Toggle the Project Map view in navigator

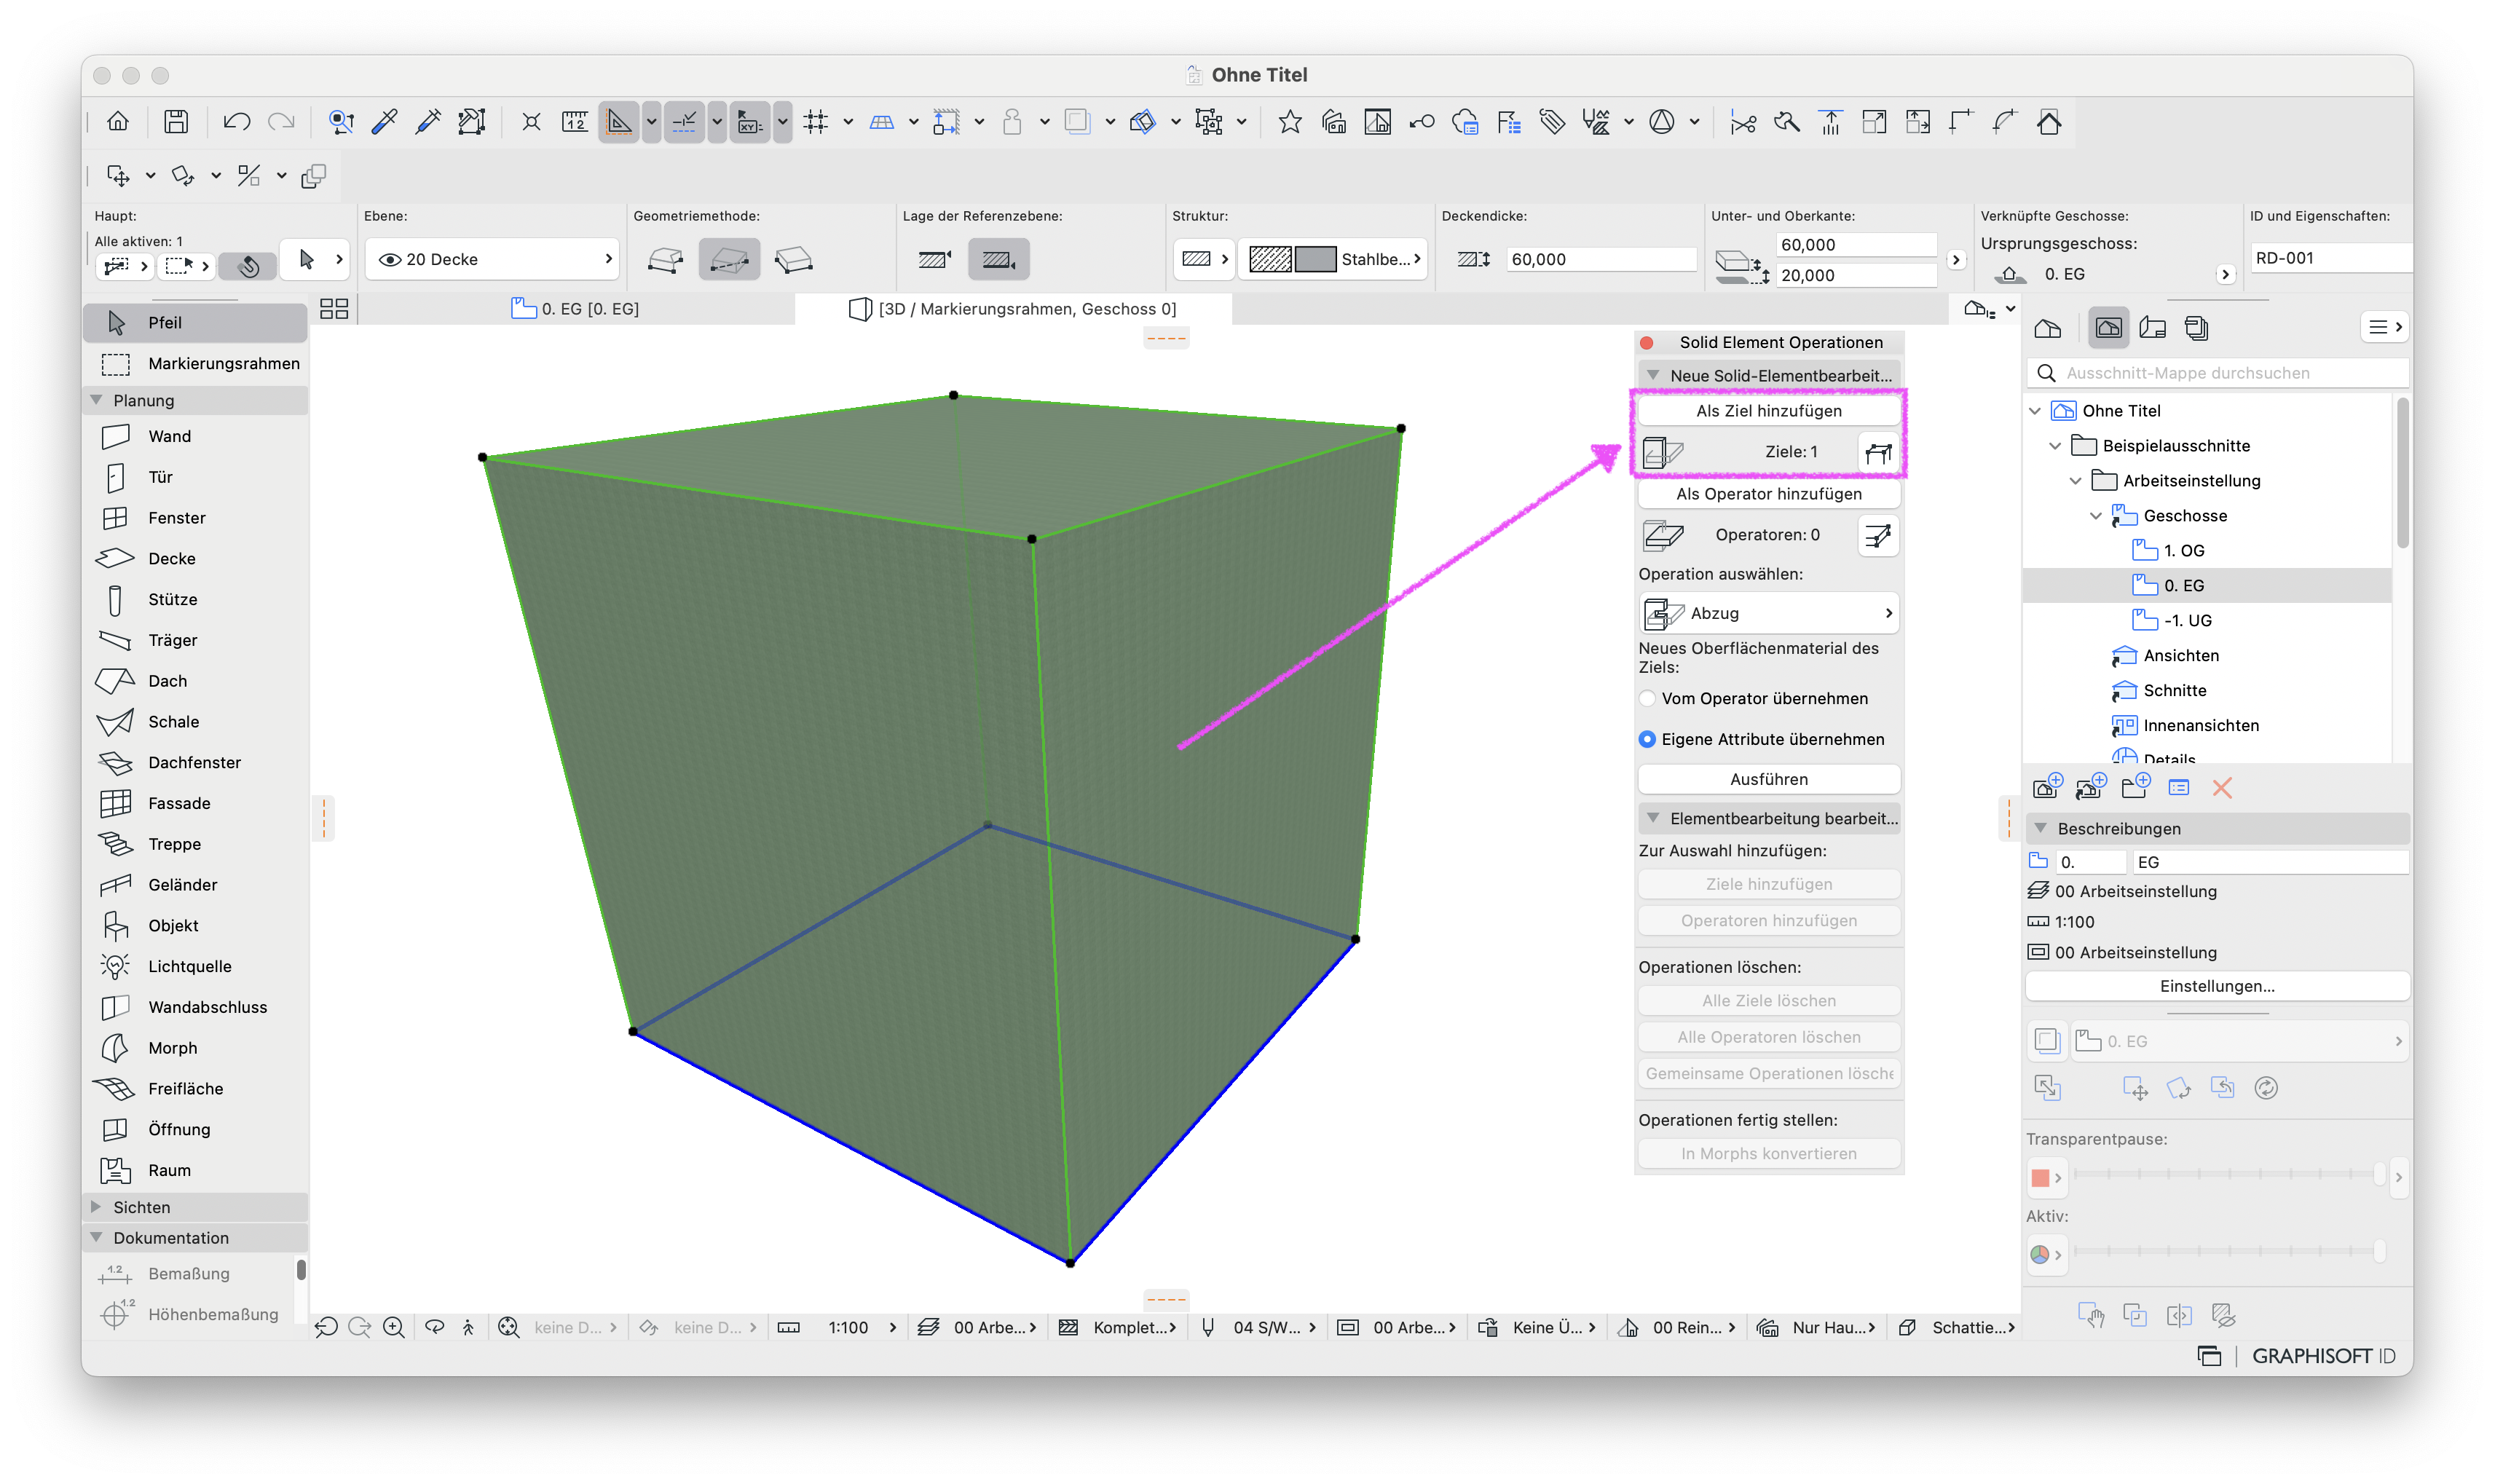point(2047,327)
